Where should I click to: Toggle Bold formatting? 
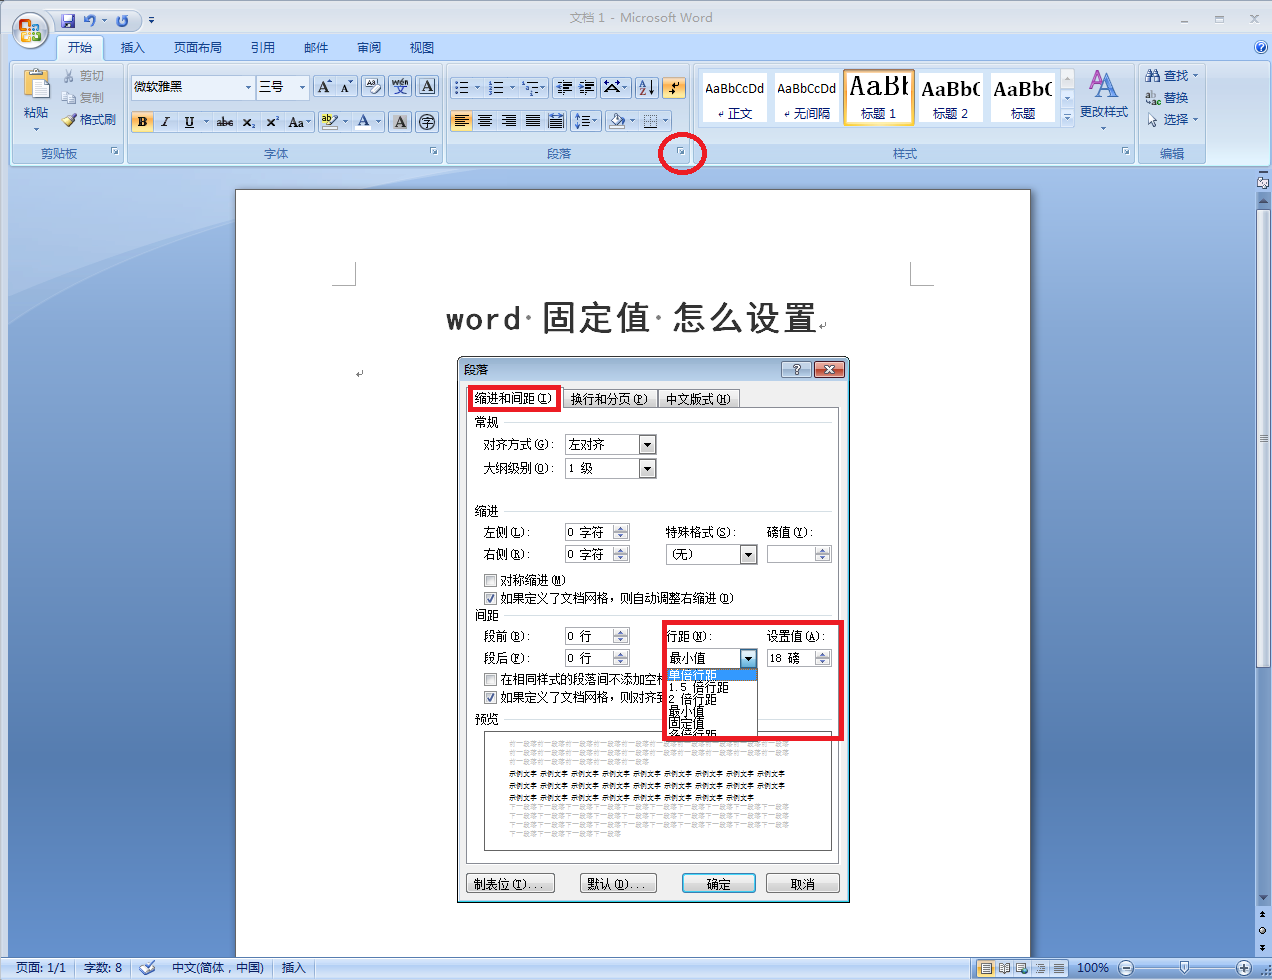click(x=142, y=122)
